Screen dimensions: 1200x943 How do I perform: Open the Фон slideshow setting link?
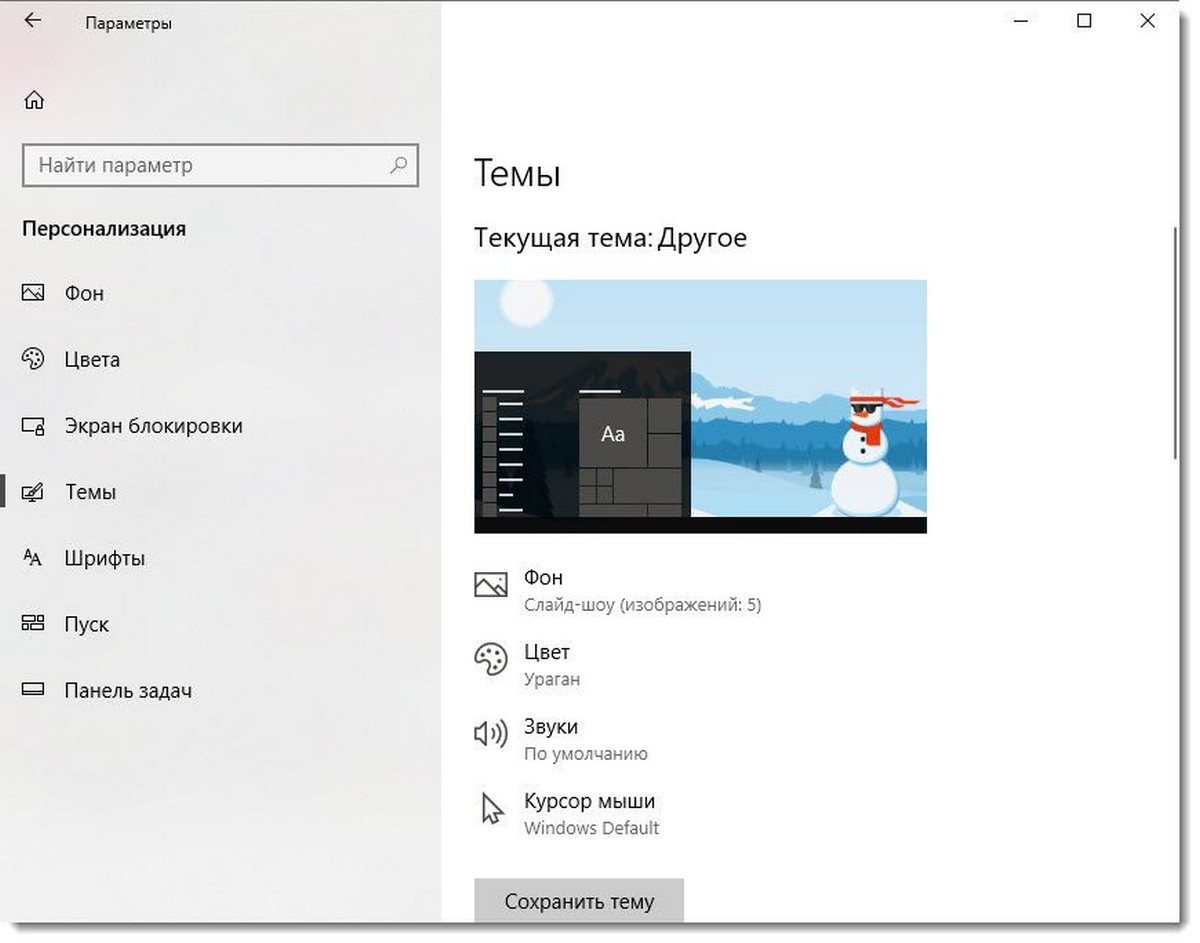coord(618,590)
